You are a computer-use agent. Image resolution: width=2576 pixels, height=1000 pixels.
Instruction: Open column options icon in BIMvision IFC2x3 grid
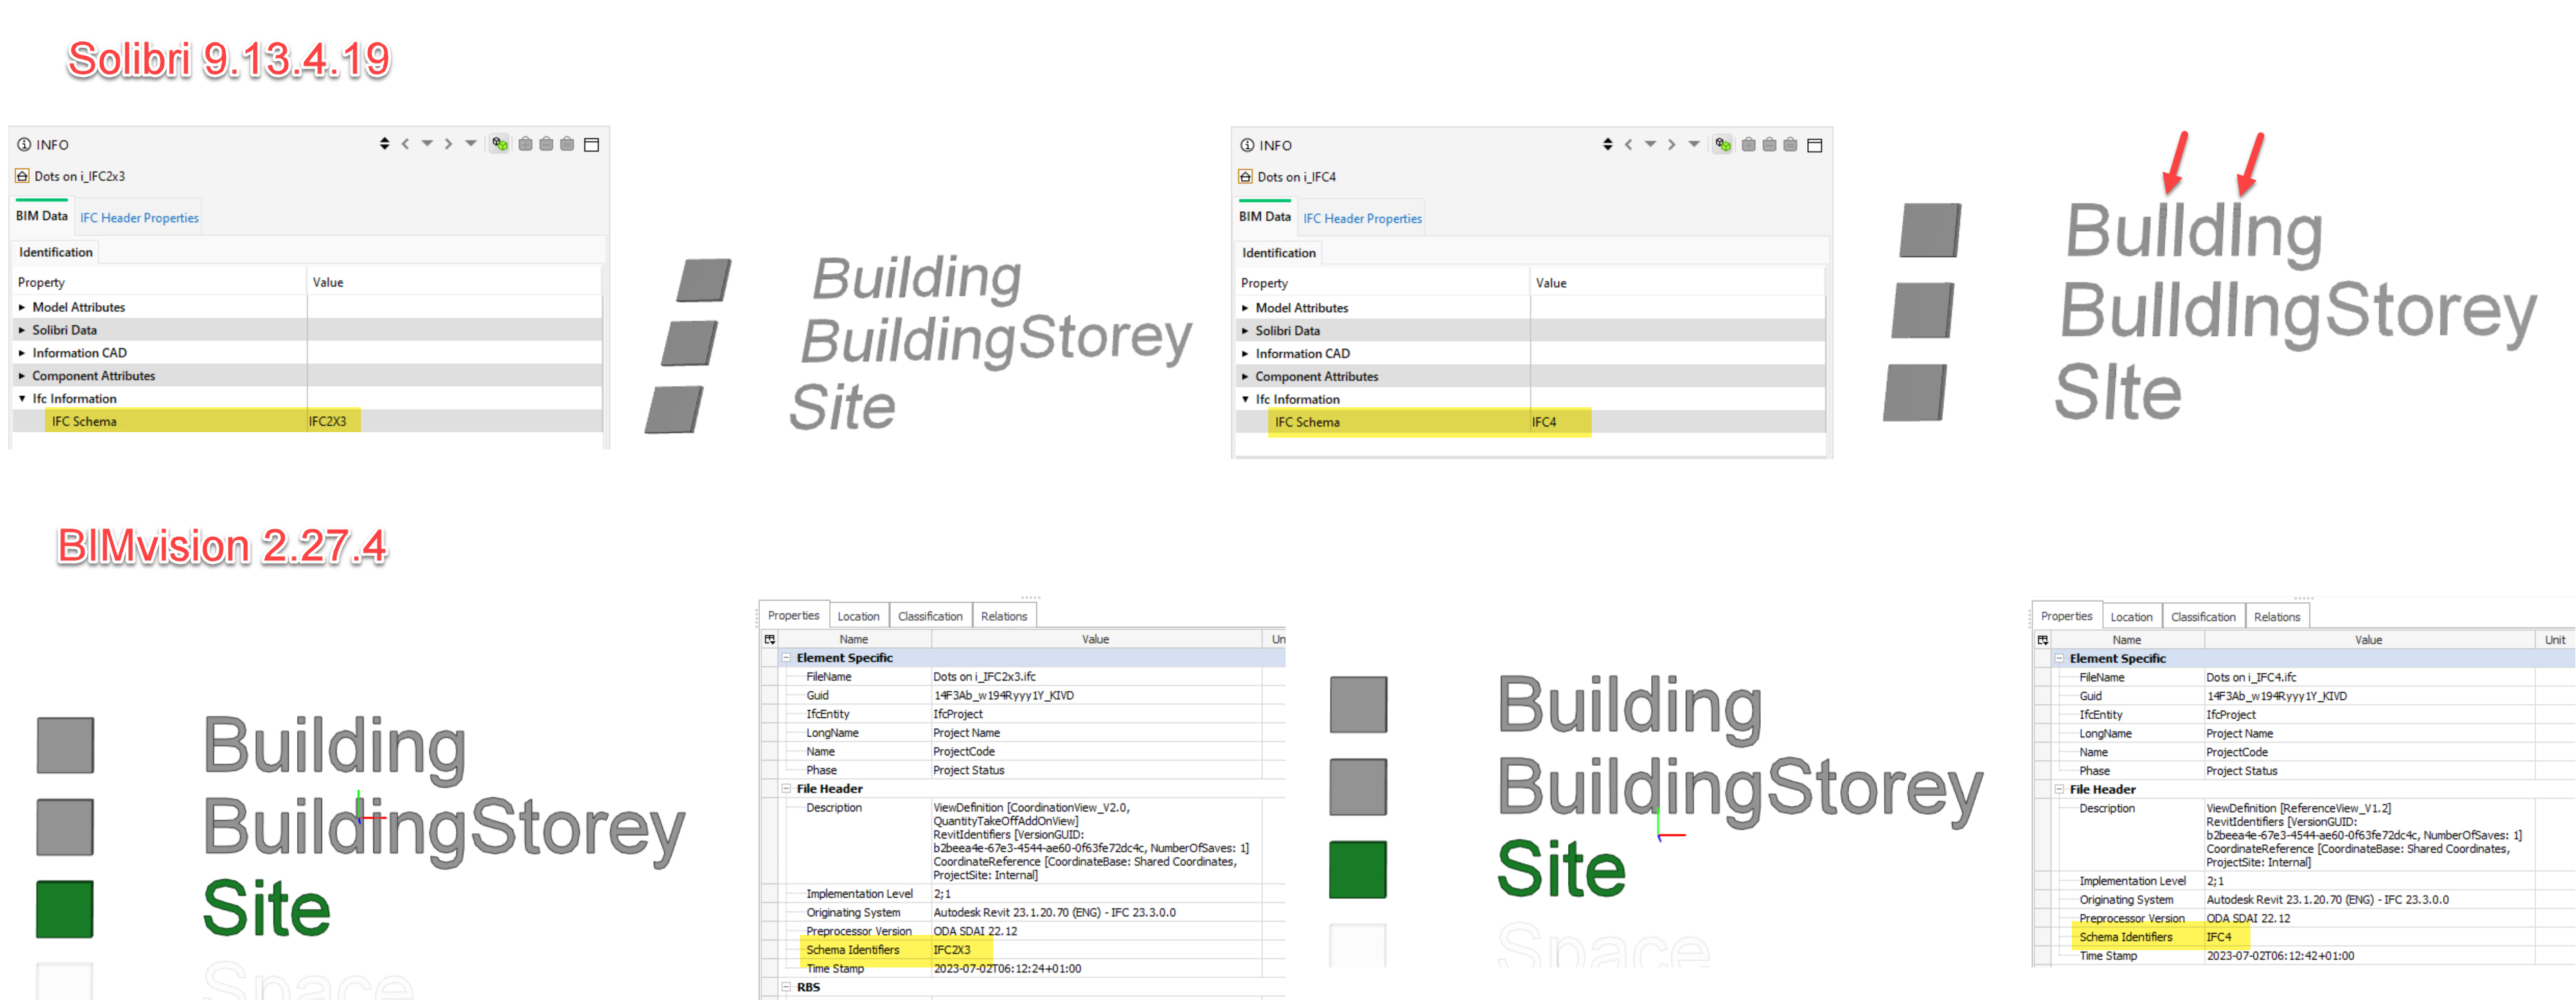[x=770, y=639]
